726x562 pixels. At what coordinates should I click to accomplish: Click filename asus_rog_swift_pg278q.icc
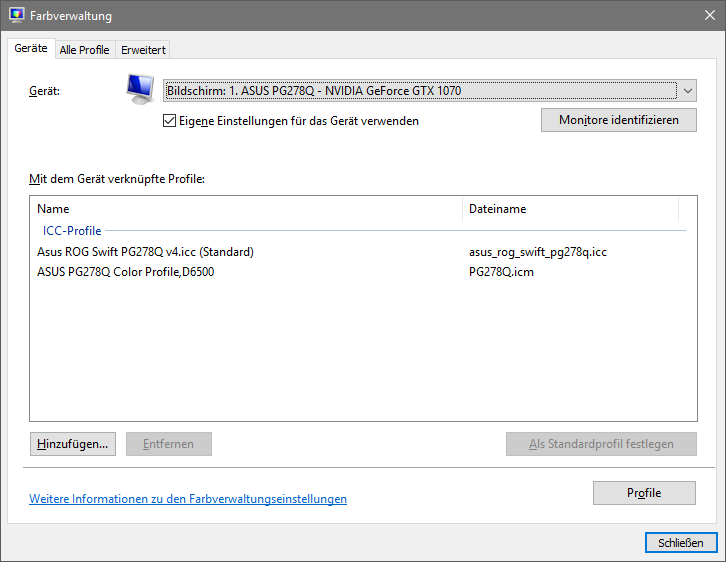point(538,252)
